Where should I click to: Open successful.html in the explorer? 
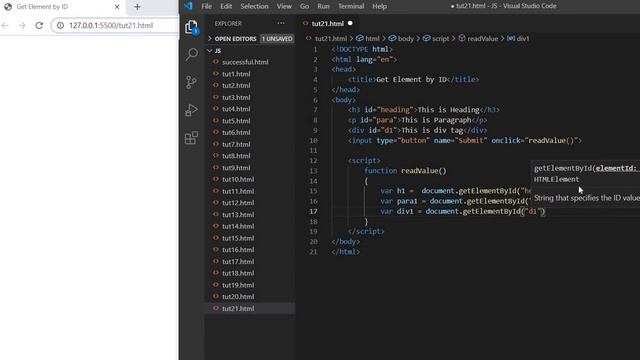coord(245,62)
